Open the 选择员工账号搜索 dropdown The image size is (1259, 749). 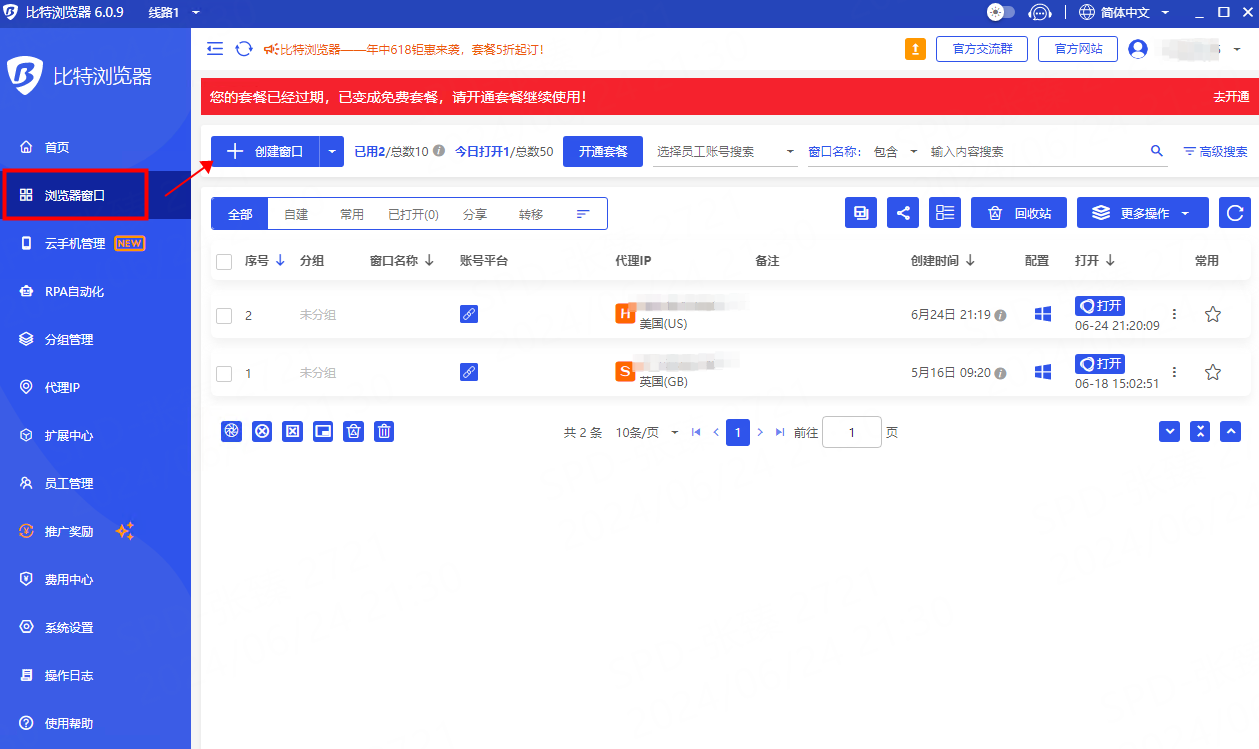(x=724, y=152)
